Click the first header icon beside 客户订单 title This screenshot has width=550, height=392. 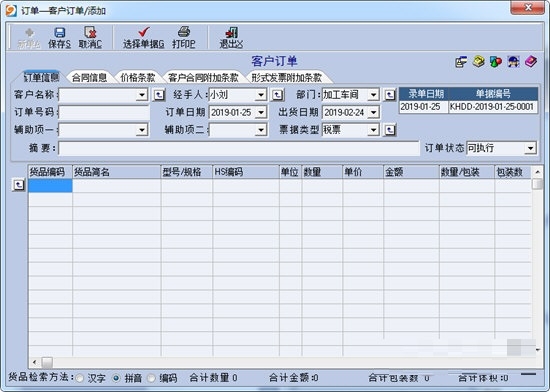tap(461, 62)
